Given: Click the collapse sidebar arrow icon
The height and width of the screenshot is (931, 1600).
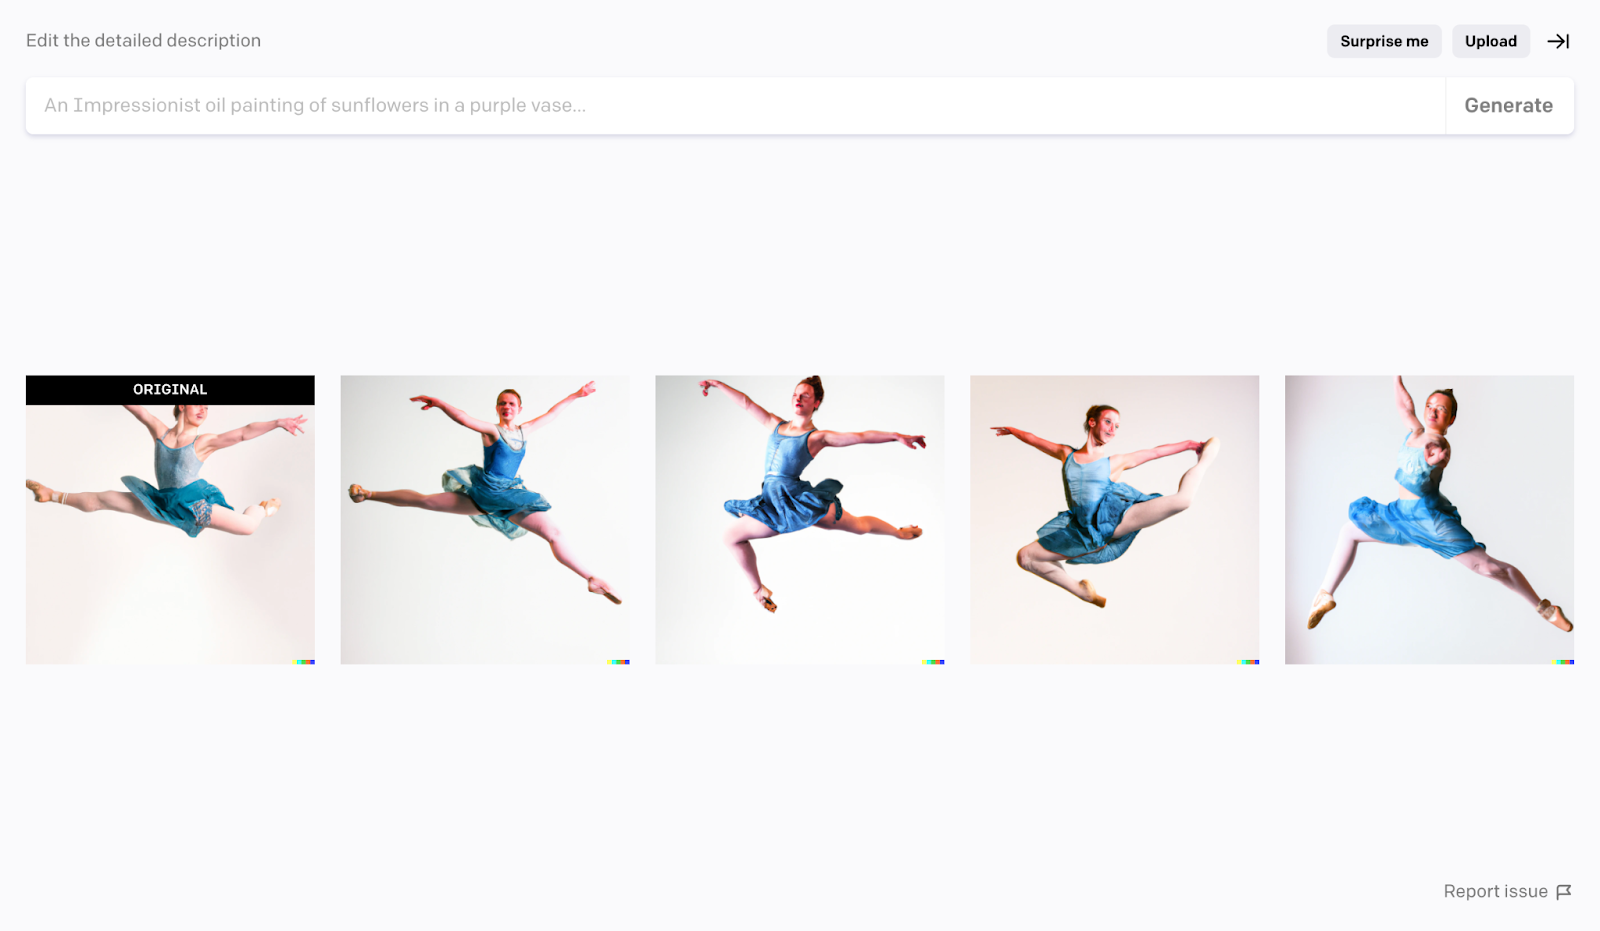Looking at the screenshot, I should 1558,41.
